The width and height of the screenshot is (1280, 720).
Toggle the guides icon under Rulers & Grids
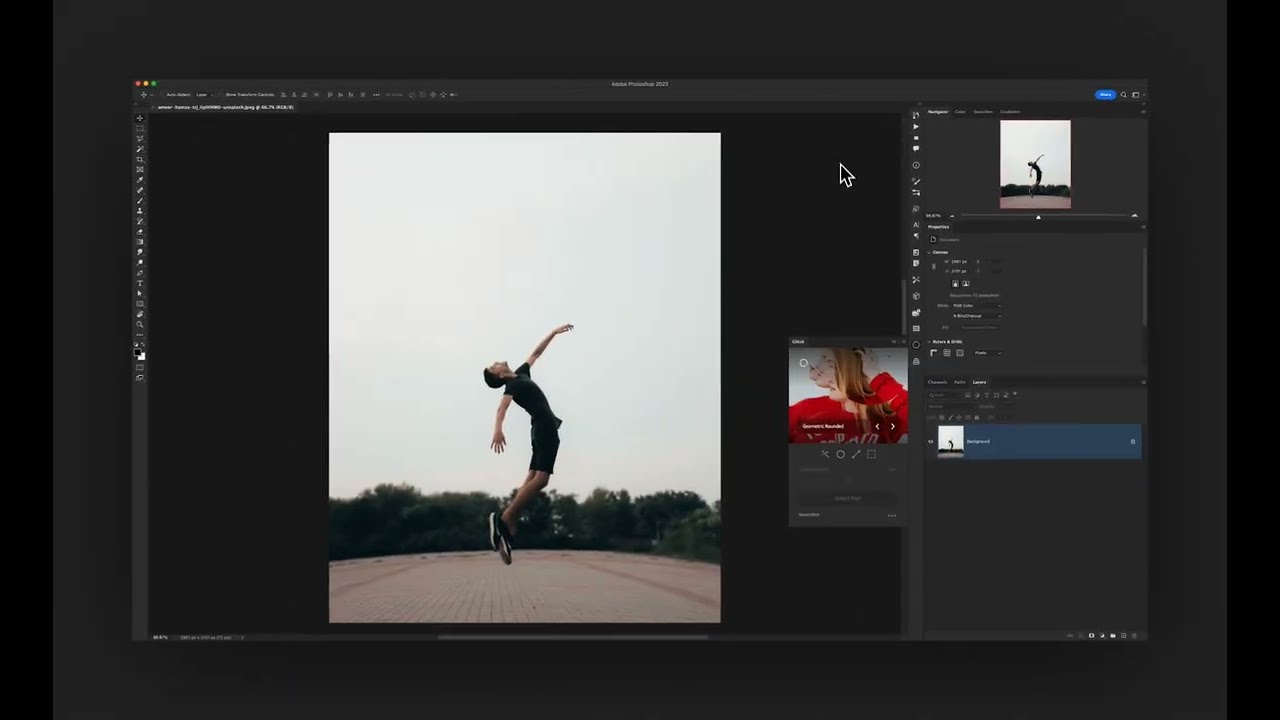coord(960,353)
